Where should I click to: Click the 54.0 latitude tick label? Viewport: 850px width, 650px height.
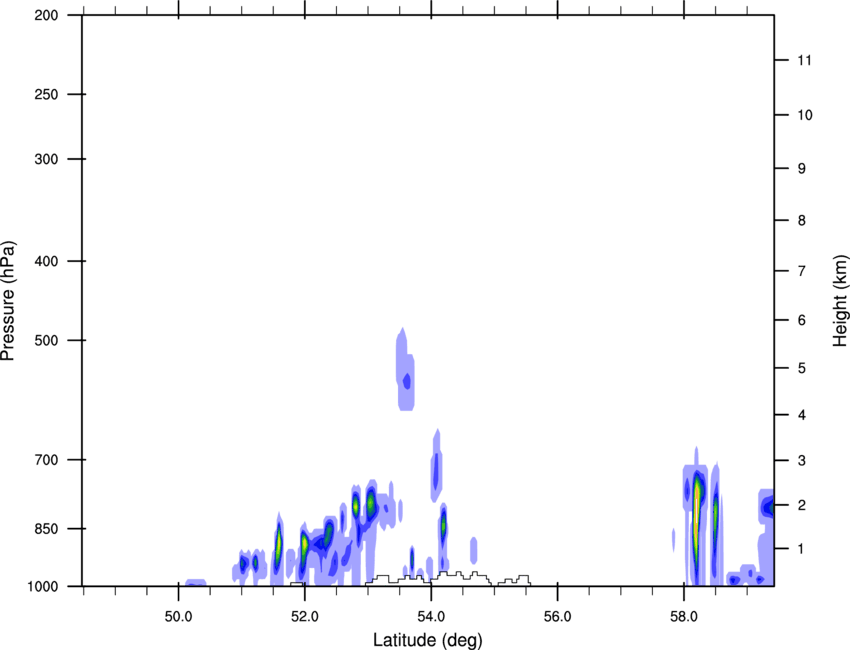point(431,617)
